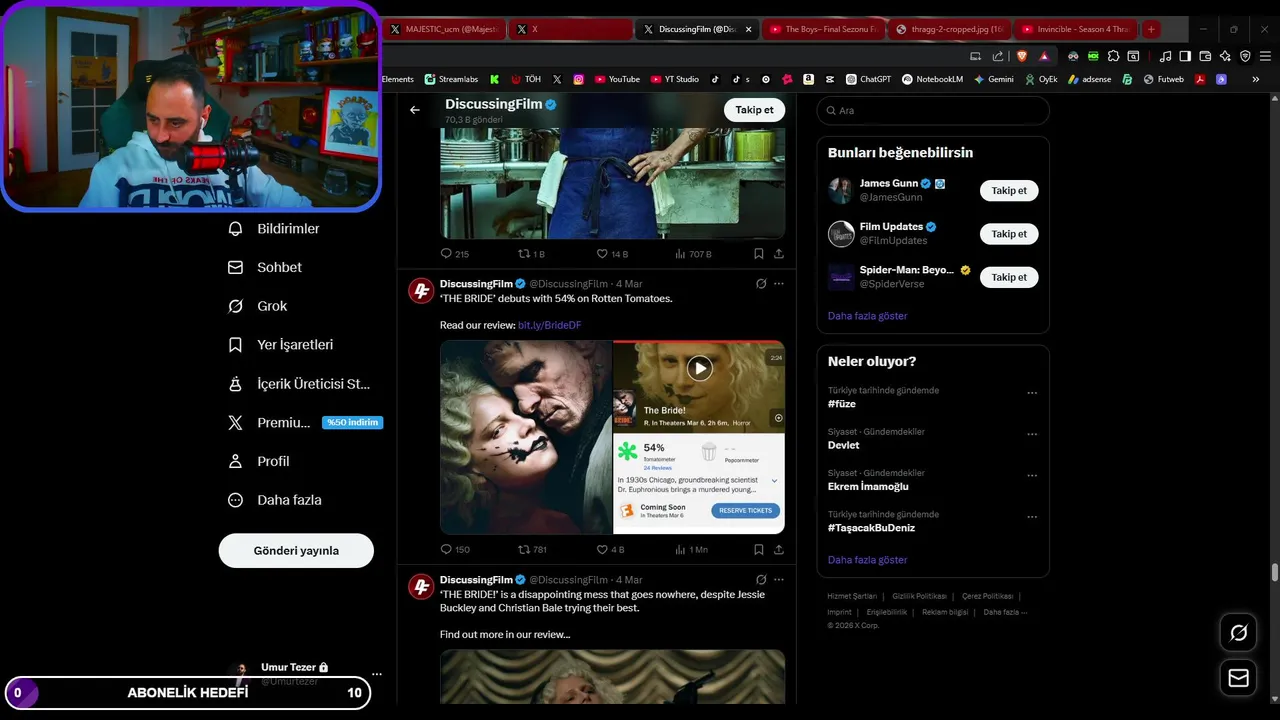The height and width of the screenshot is (720, 1280).
Task: View analytics of the 707 B views post
Action: click(x=693, y=254)
